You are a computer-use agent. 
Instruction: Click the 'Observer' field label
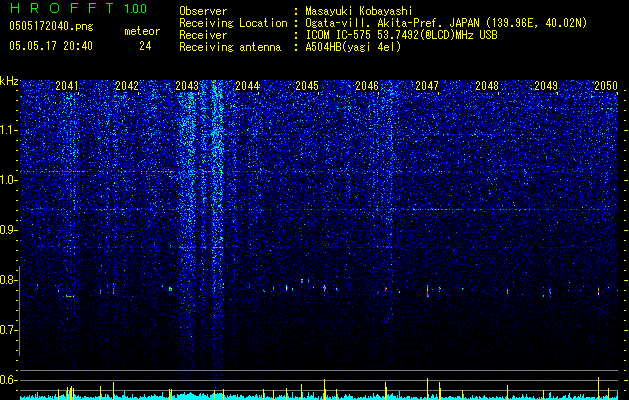click(x=203, y=11)
